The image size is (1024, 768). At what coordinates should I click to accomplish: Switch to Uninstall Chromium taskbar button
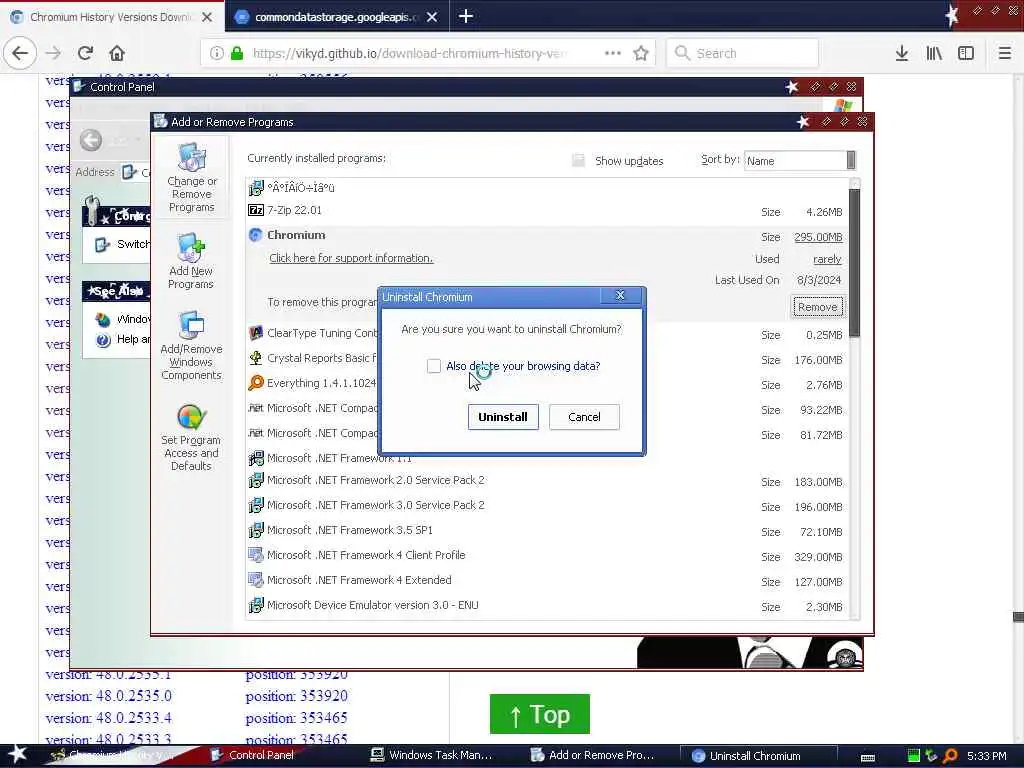[x=758, y=755]
